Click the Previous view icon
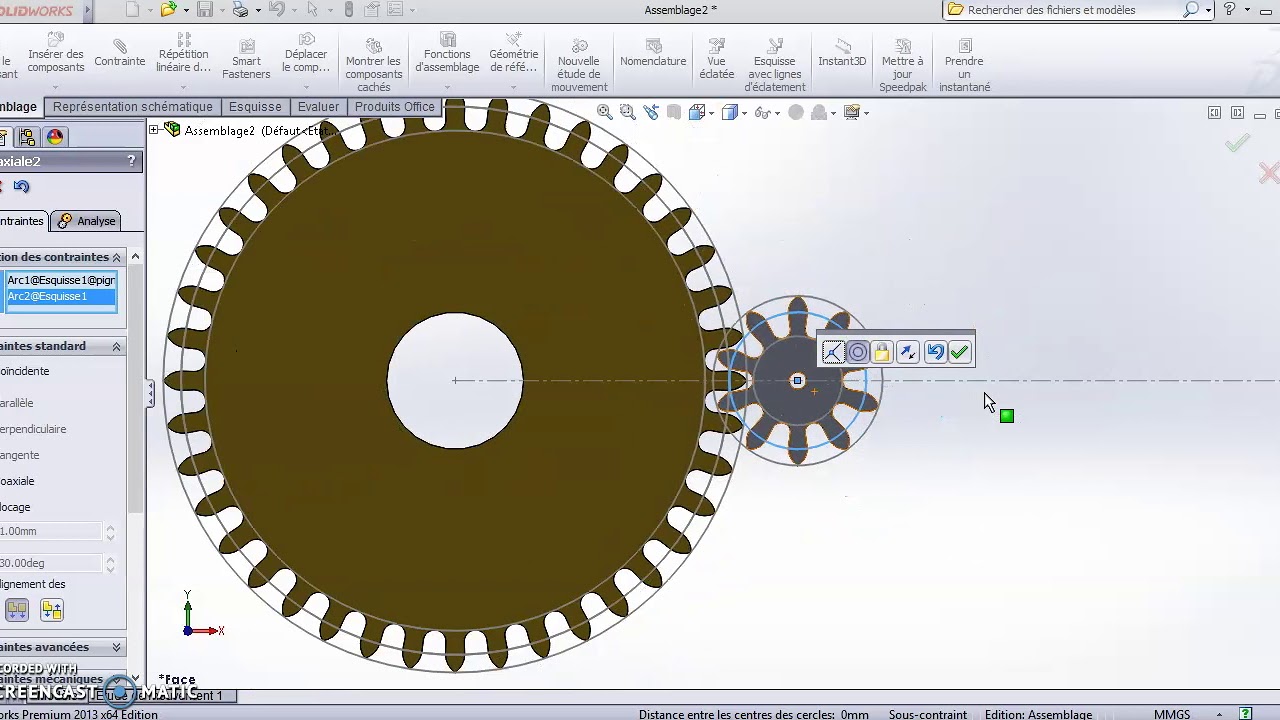Viewport: 1280px width, 720px height. (651, 112)
